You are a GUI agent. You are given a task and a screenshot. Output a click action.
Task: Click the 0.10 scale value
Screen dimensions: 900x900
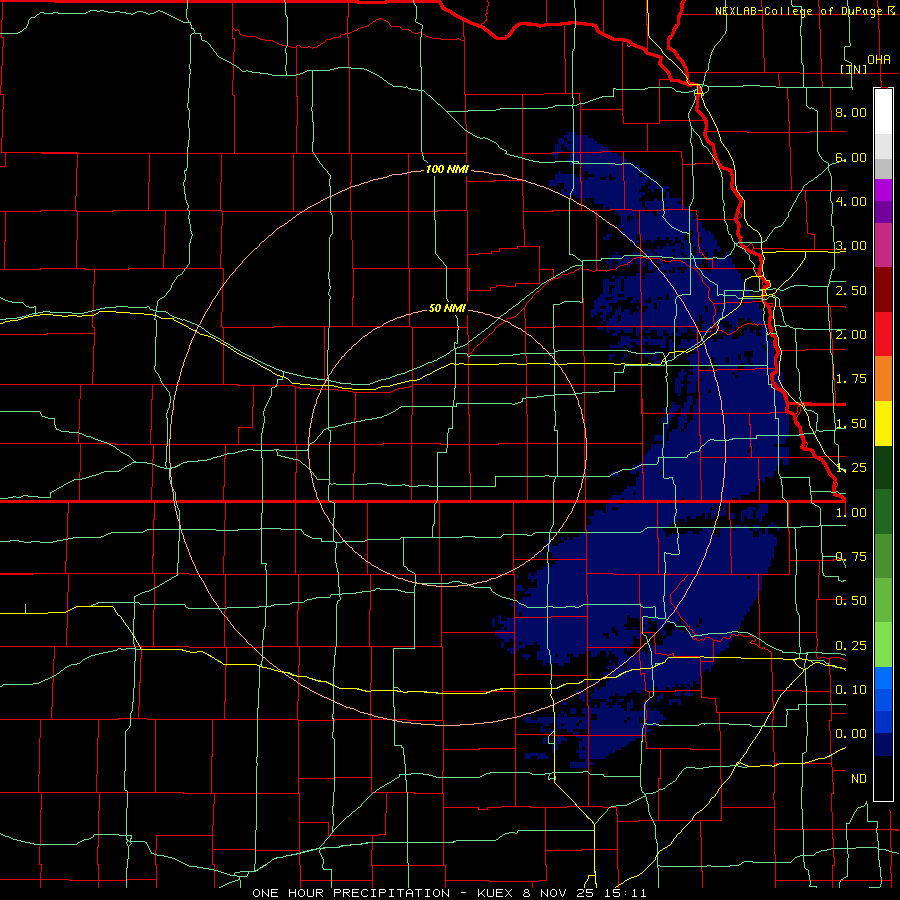click(x=851, y=690)
